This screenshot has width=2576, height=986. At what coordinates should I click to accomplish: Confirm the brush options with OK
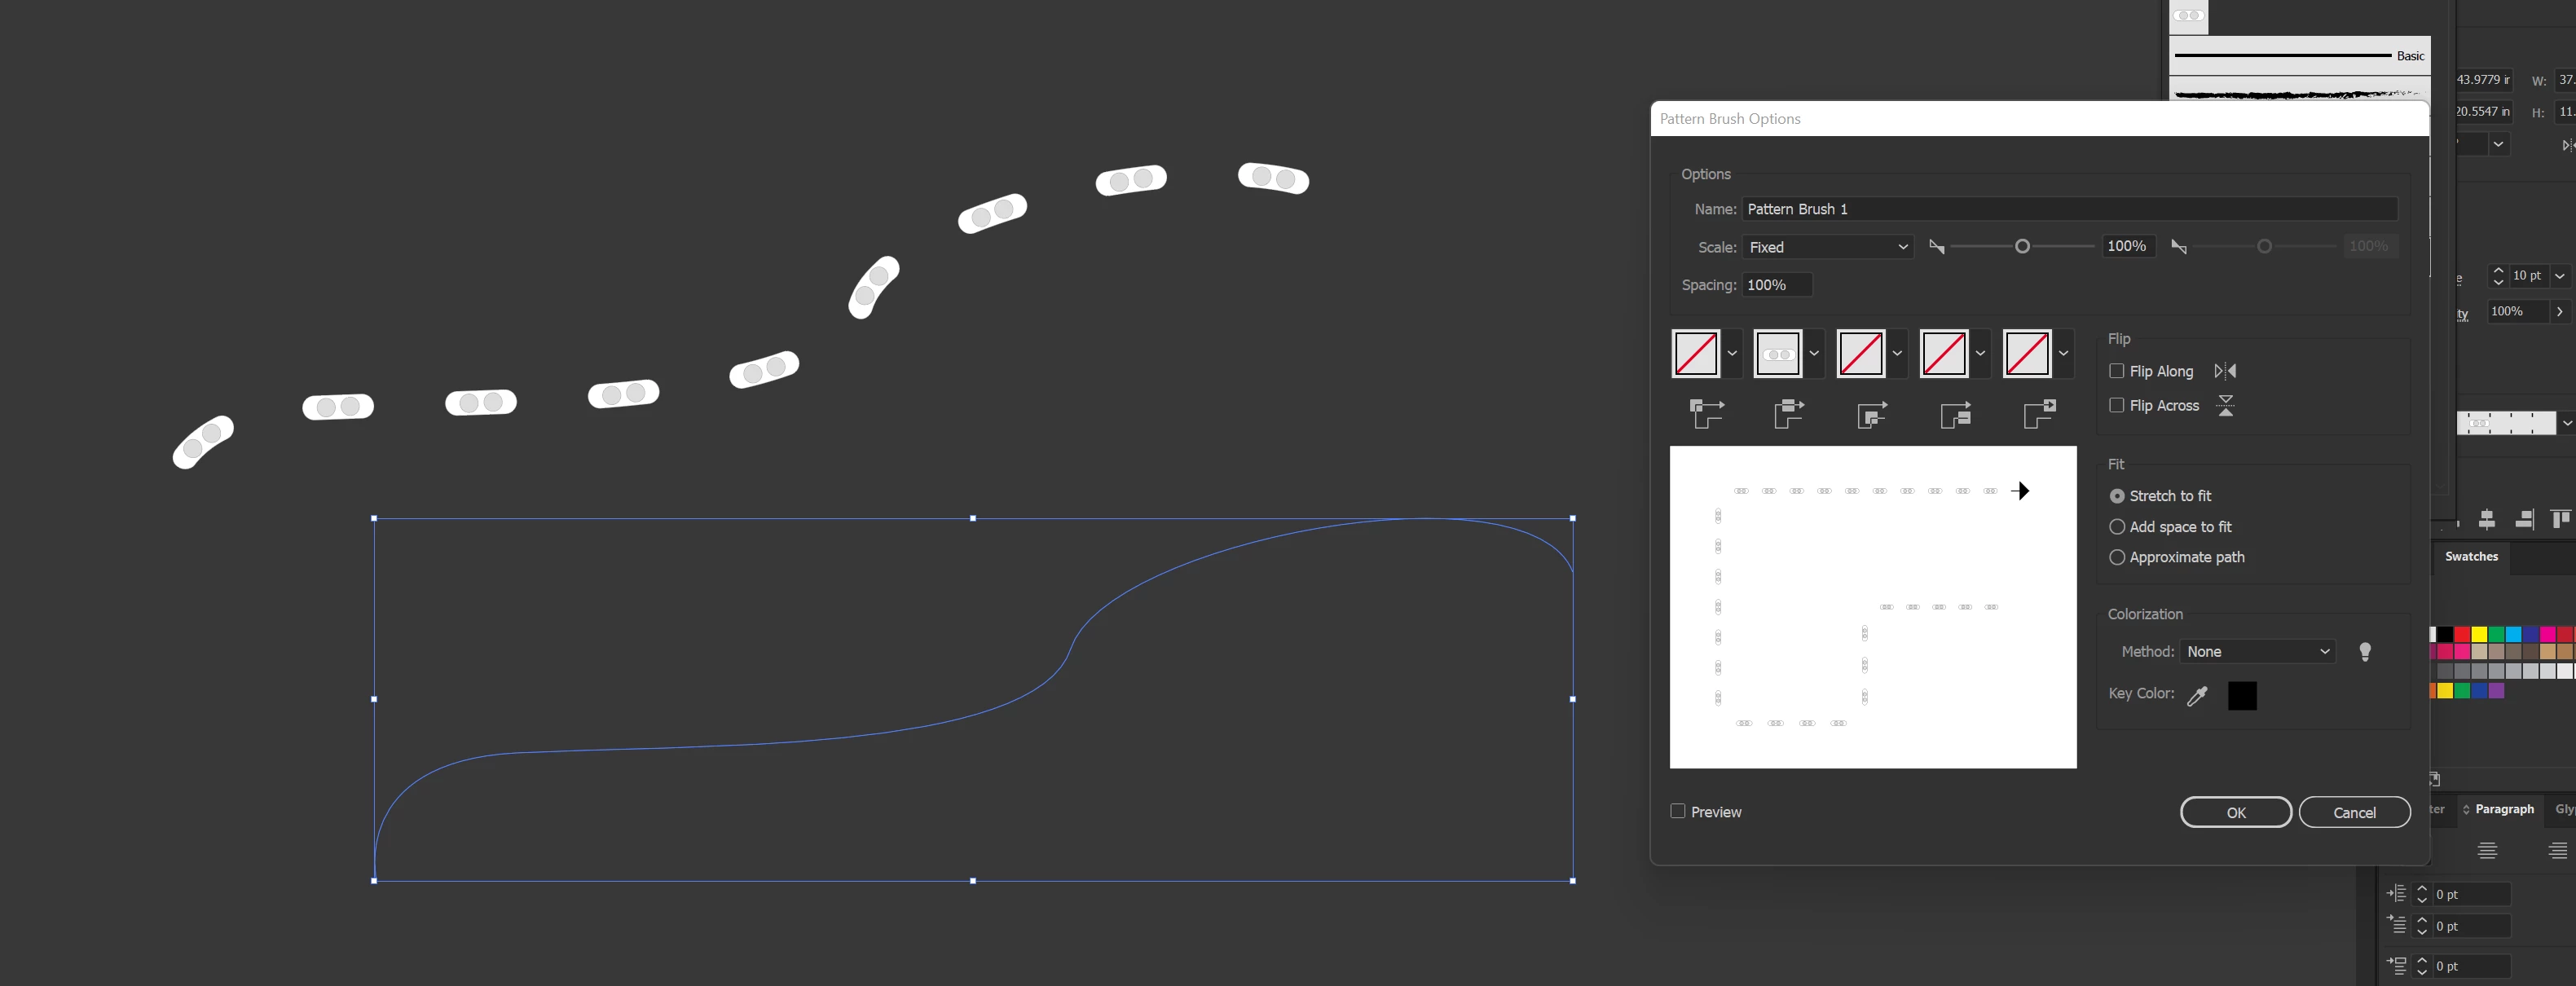[2235, 812]
